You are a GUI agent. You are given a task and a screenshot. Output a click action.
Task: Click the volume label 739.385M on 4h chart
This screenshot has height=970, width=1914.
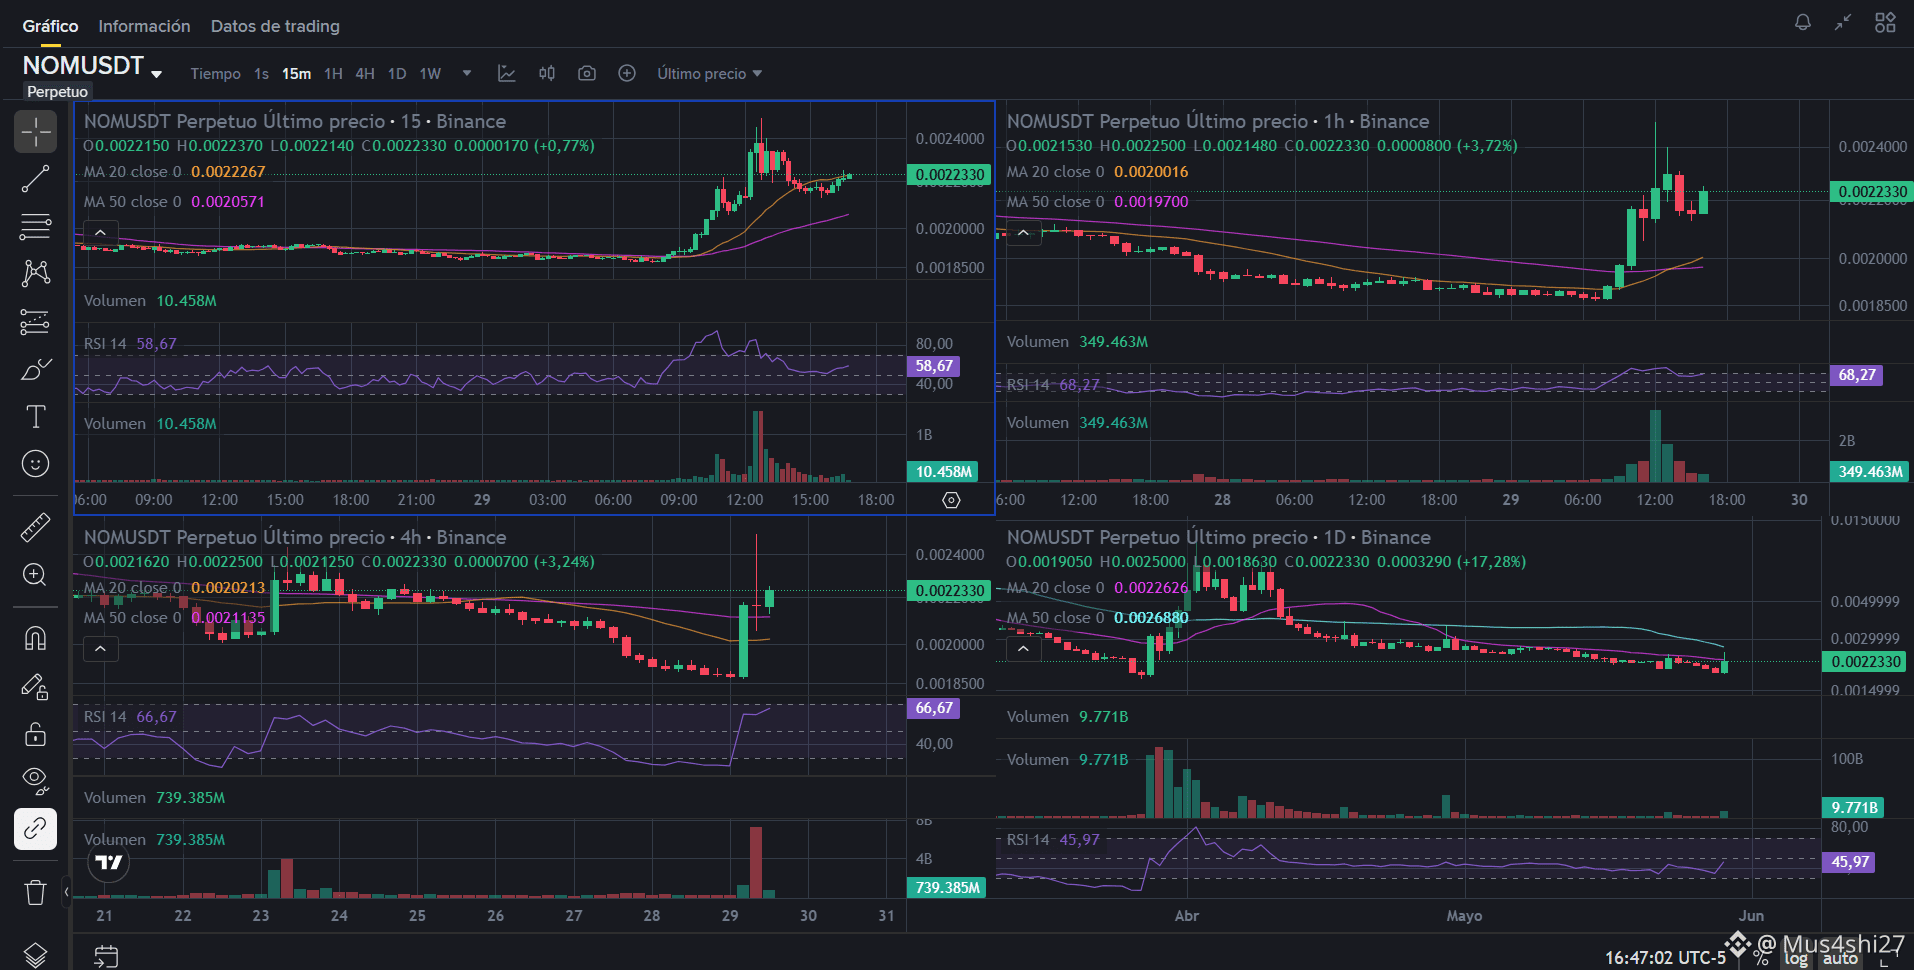(947, 887)
